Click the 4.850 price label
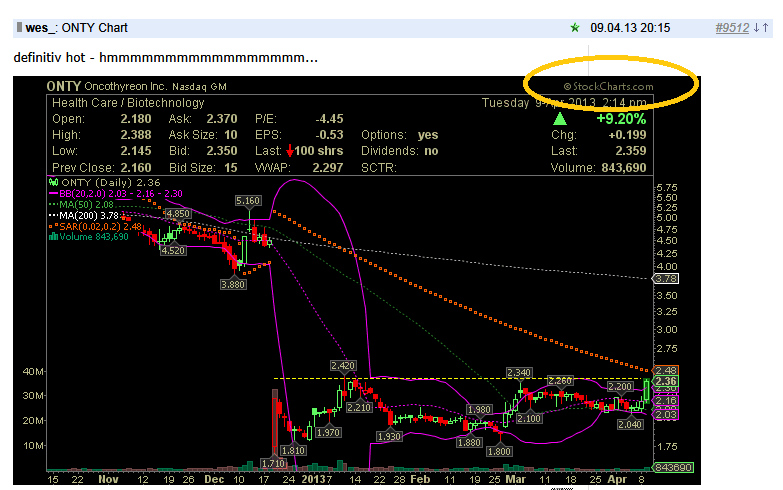The width and height of the screenshot is (783, 490). pyautogui.click(x=178, y=214)
